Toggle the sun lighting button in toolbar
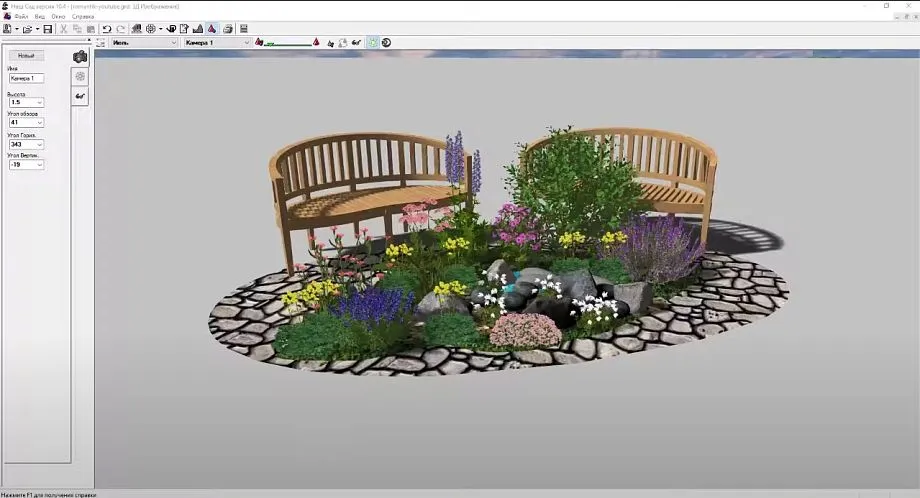This screenshot has height=498, width=920. click(x=372, y=43)
